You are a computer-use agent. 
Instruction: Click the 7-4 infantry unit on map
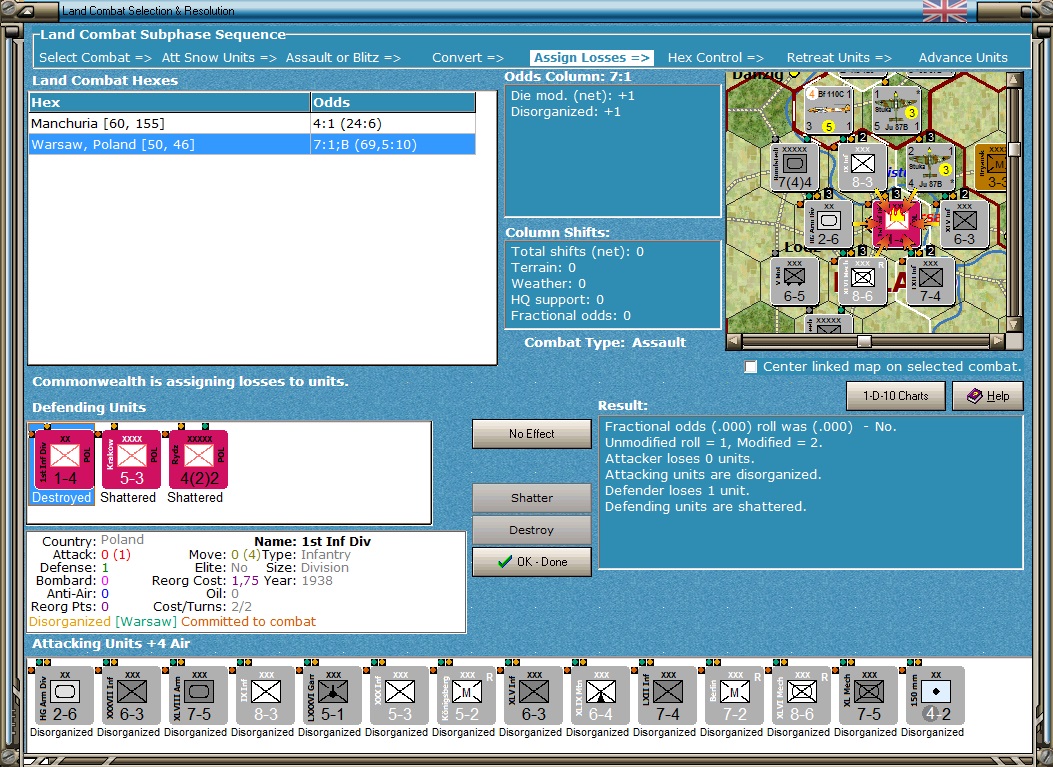[x=930, y=281]
